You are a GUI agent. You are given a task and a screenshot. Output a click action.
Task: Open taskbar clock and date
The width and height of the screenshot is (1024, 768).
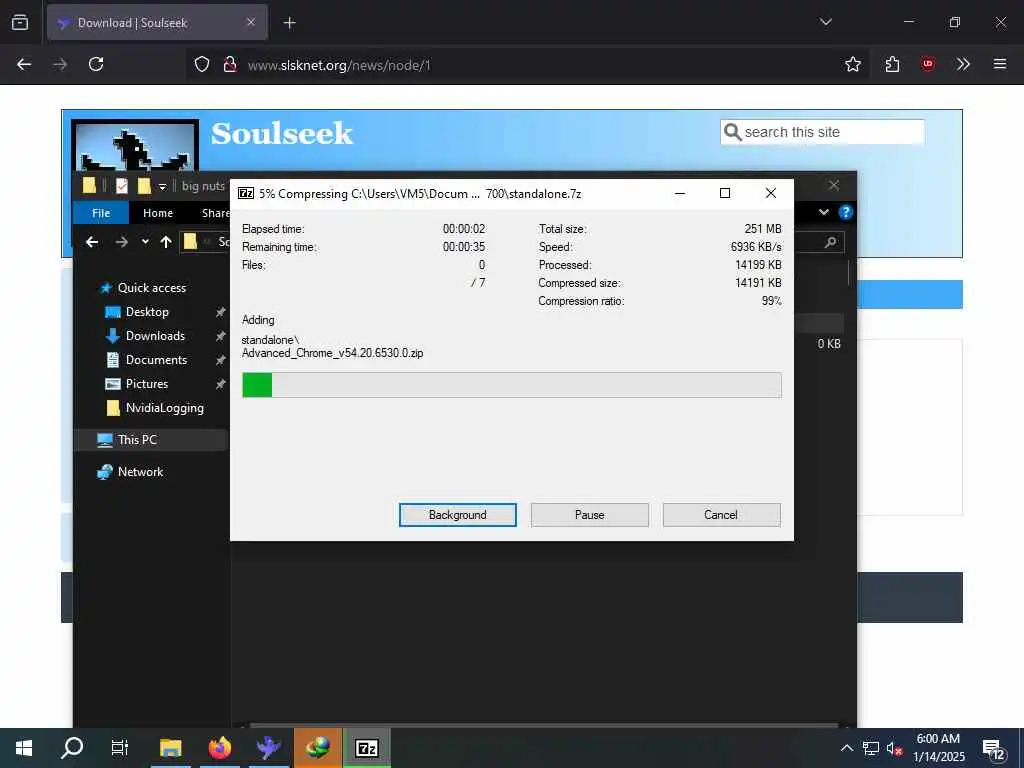(938, 748)
